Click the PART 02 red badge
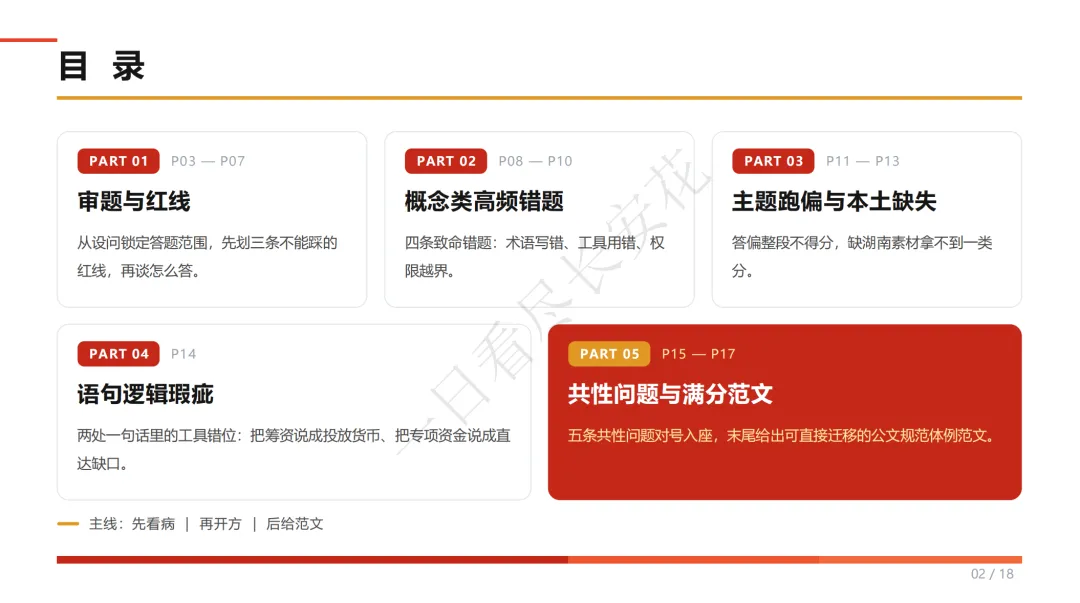The height and width of the screenshot is (603, 1080). (446, 161)
